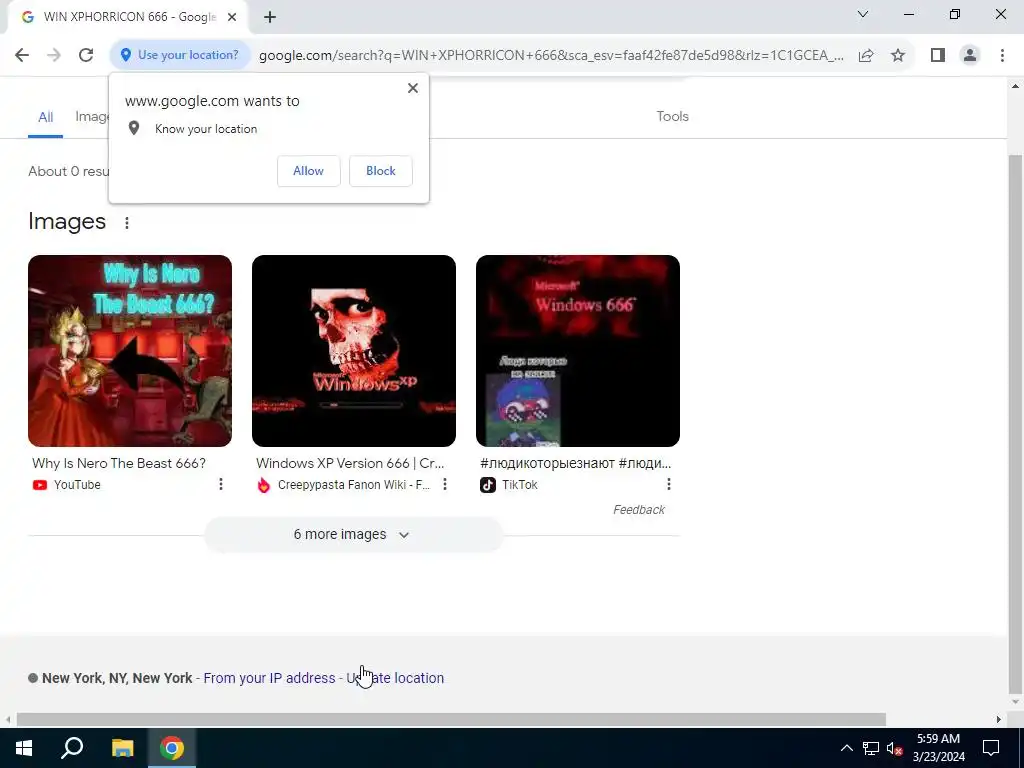Click the vertical scrollbar thumb
The width and height of the screenshot is (1024, 768).
1015,424
